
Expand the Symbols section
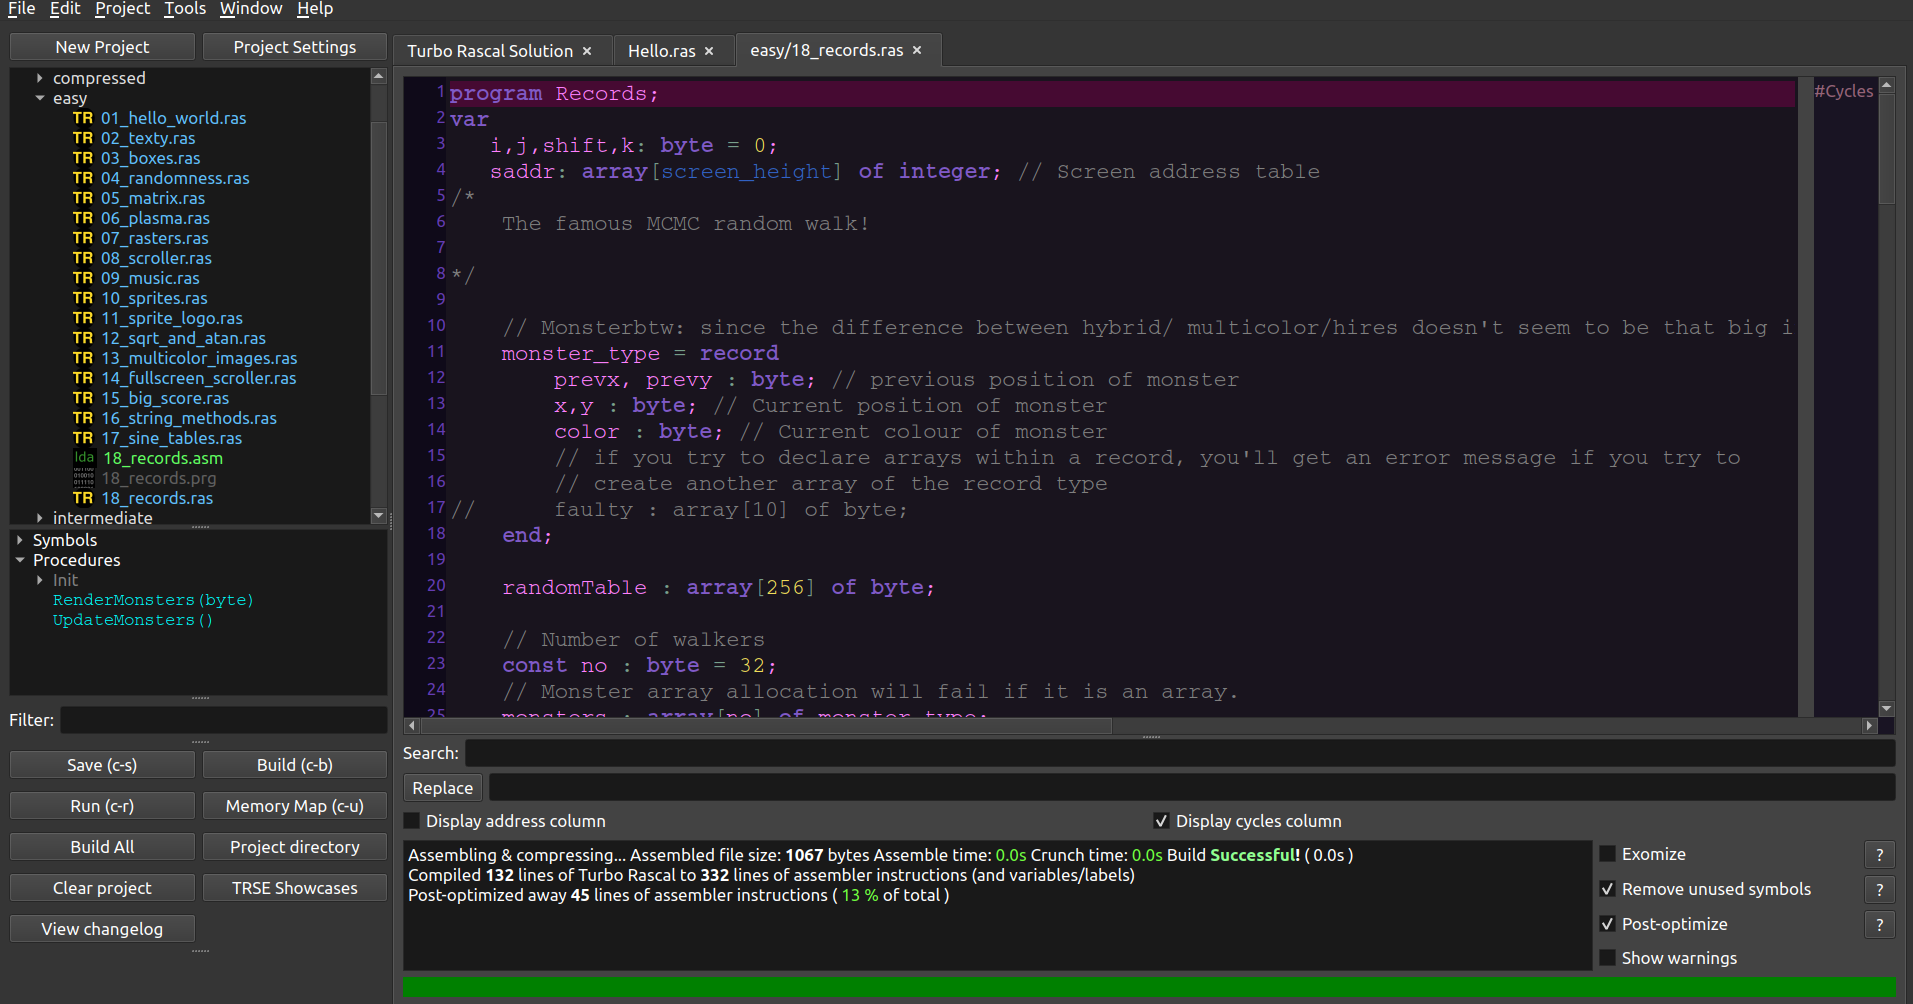(x=21, y=539)
